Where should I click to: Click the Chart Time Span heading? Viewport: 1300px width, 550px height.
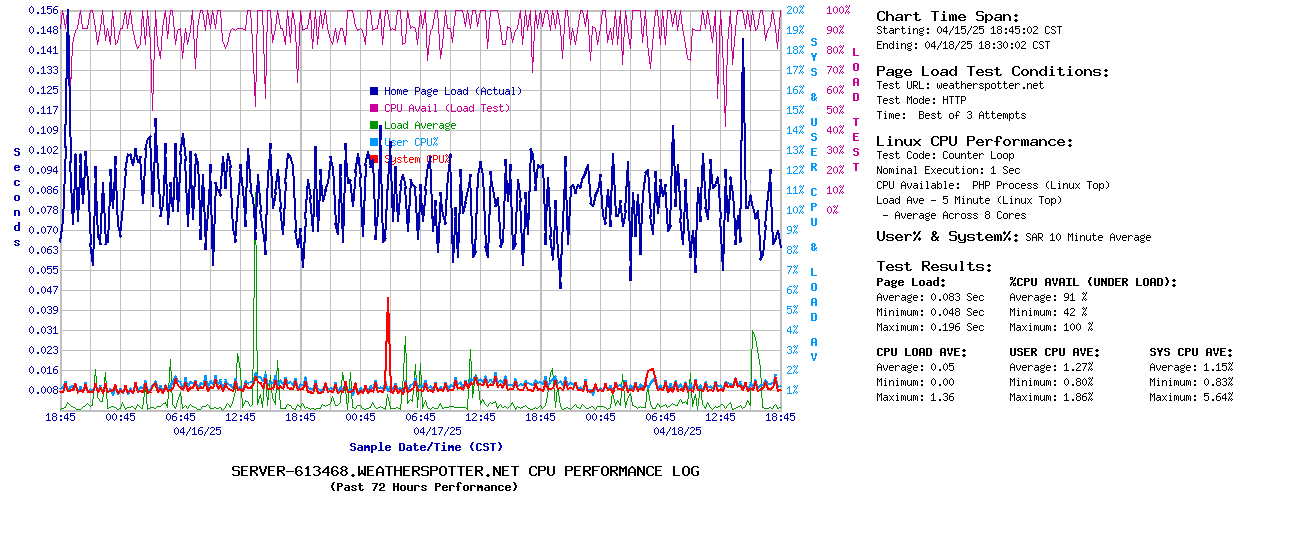(x=947, y=16)
